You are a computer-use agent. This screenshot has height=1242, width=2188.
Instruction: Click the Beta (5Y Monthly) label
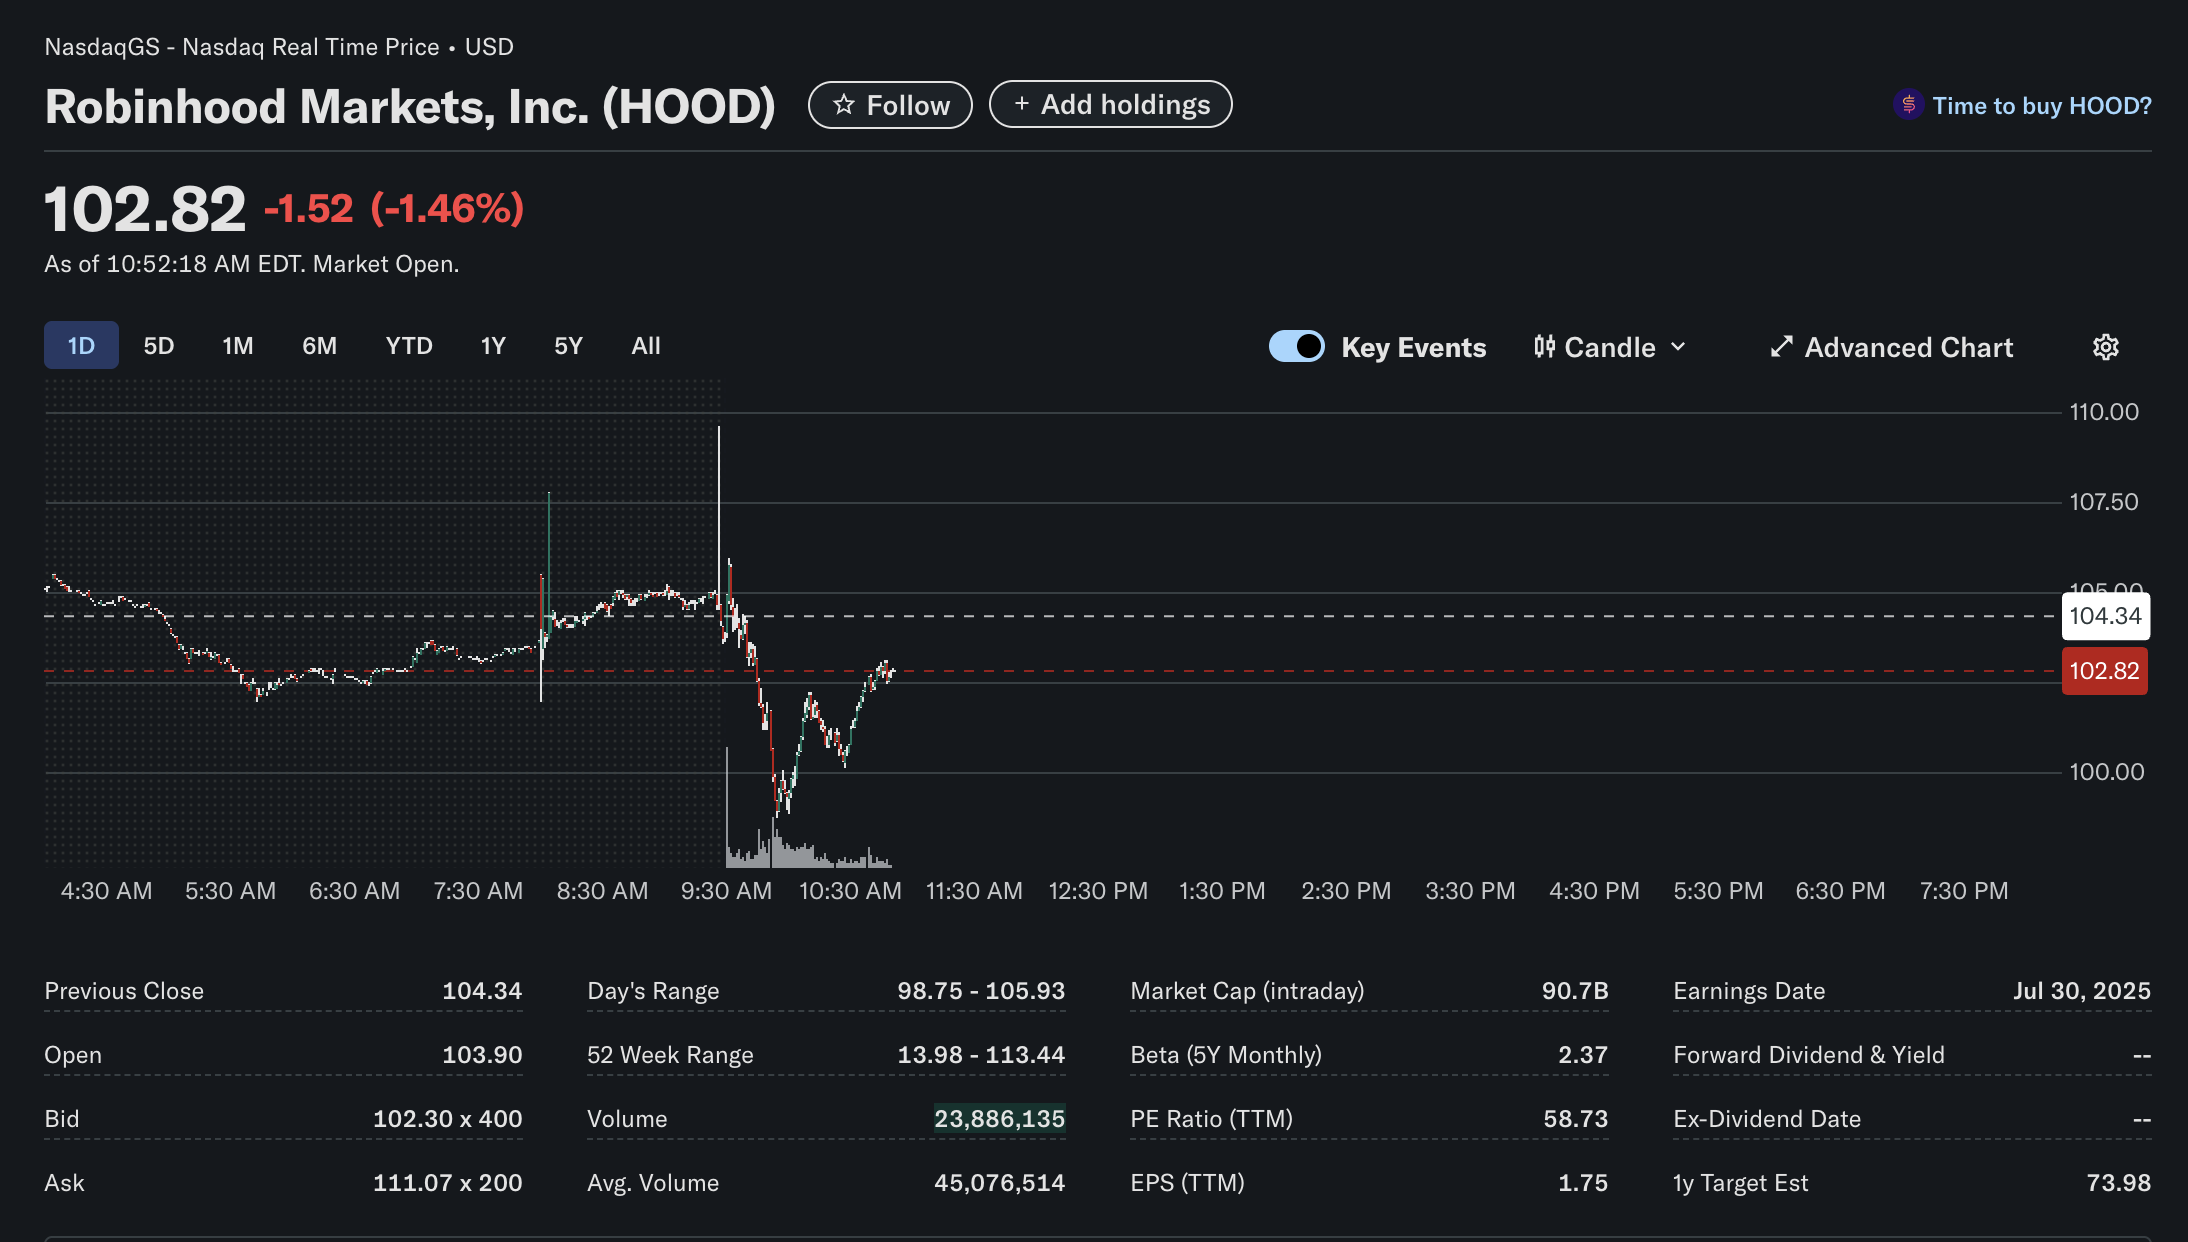click(x=1226, y=1055)
